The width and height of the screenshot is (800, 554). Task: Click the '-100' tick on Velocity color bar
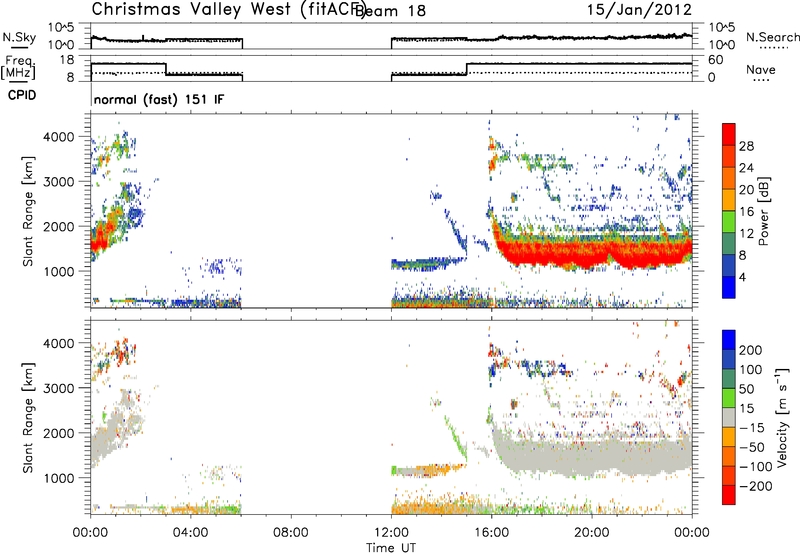(755, 467)
